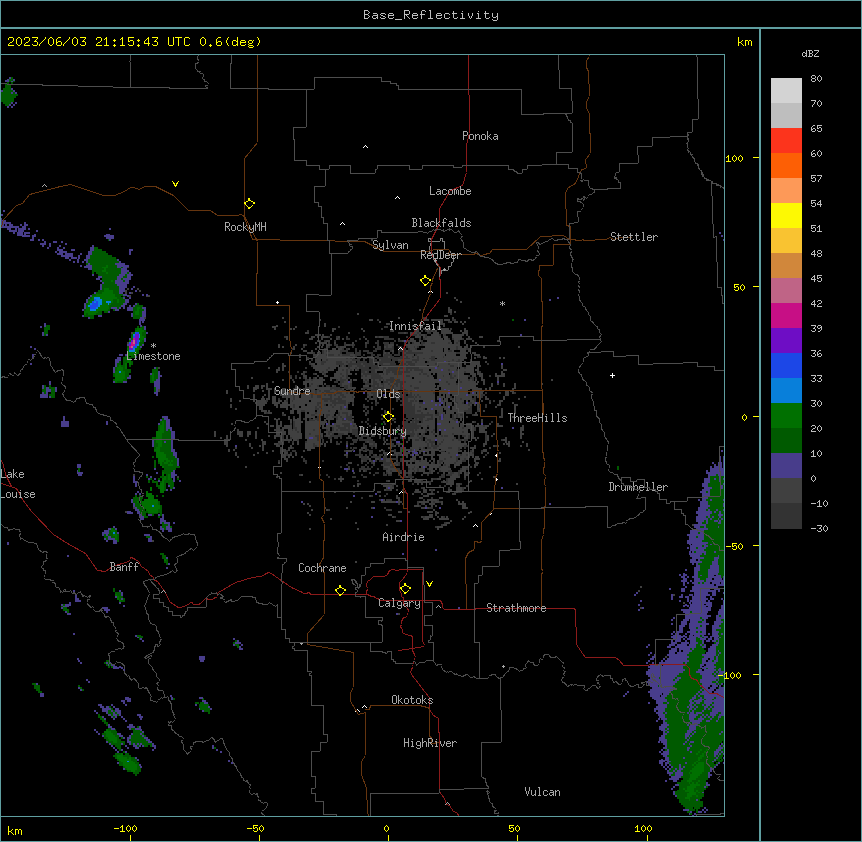Click the Innisfail label
Viewport: 862px width, 842px height.
click(415, 326)
